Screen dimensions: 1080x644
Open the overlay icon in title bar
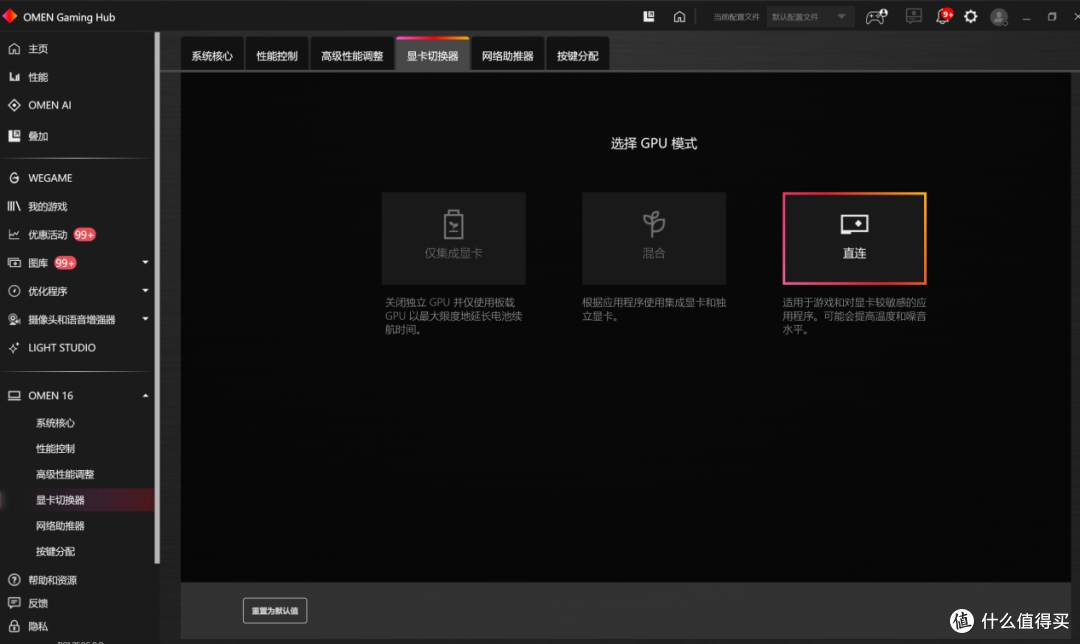point(649,17)
